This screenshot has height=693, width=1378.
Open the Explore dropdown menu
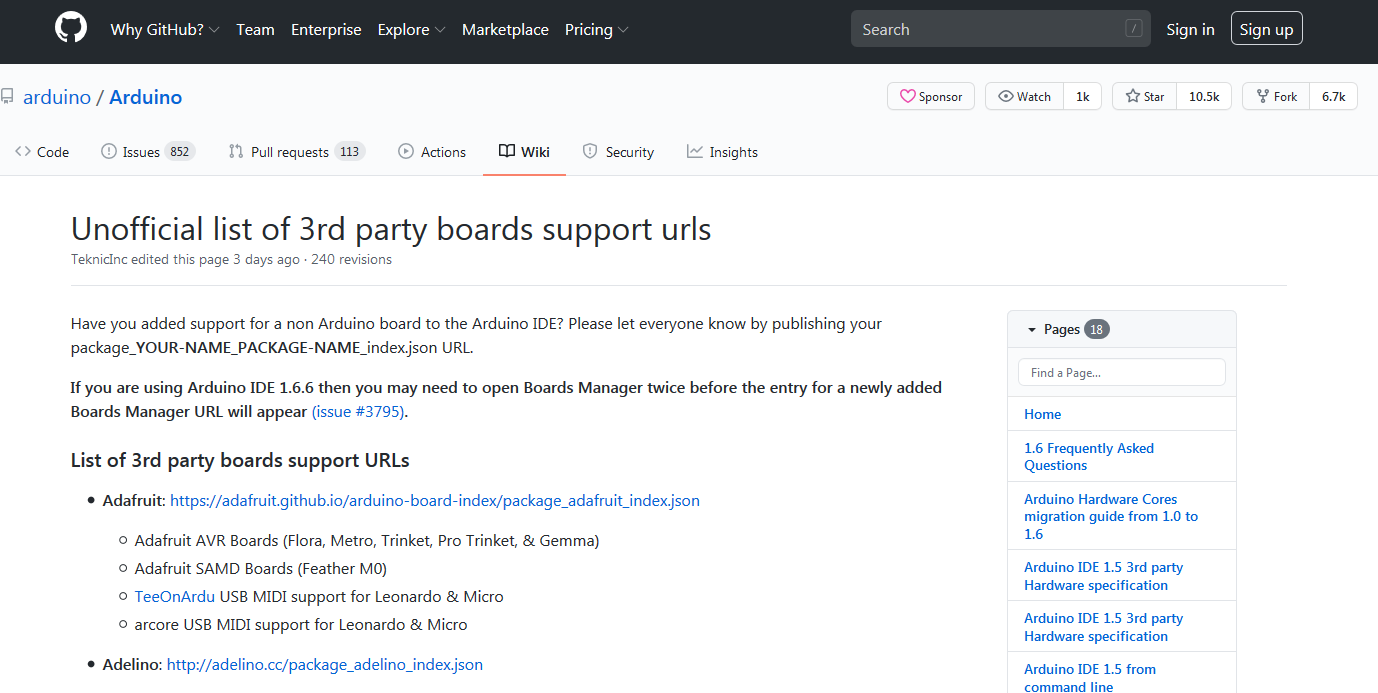pos(411,30)
